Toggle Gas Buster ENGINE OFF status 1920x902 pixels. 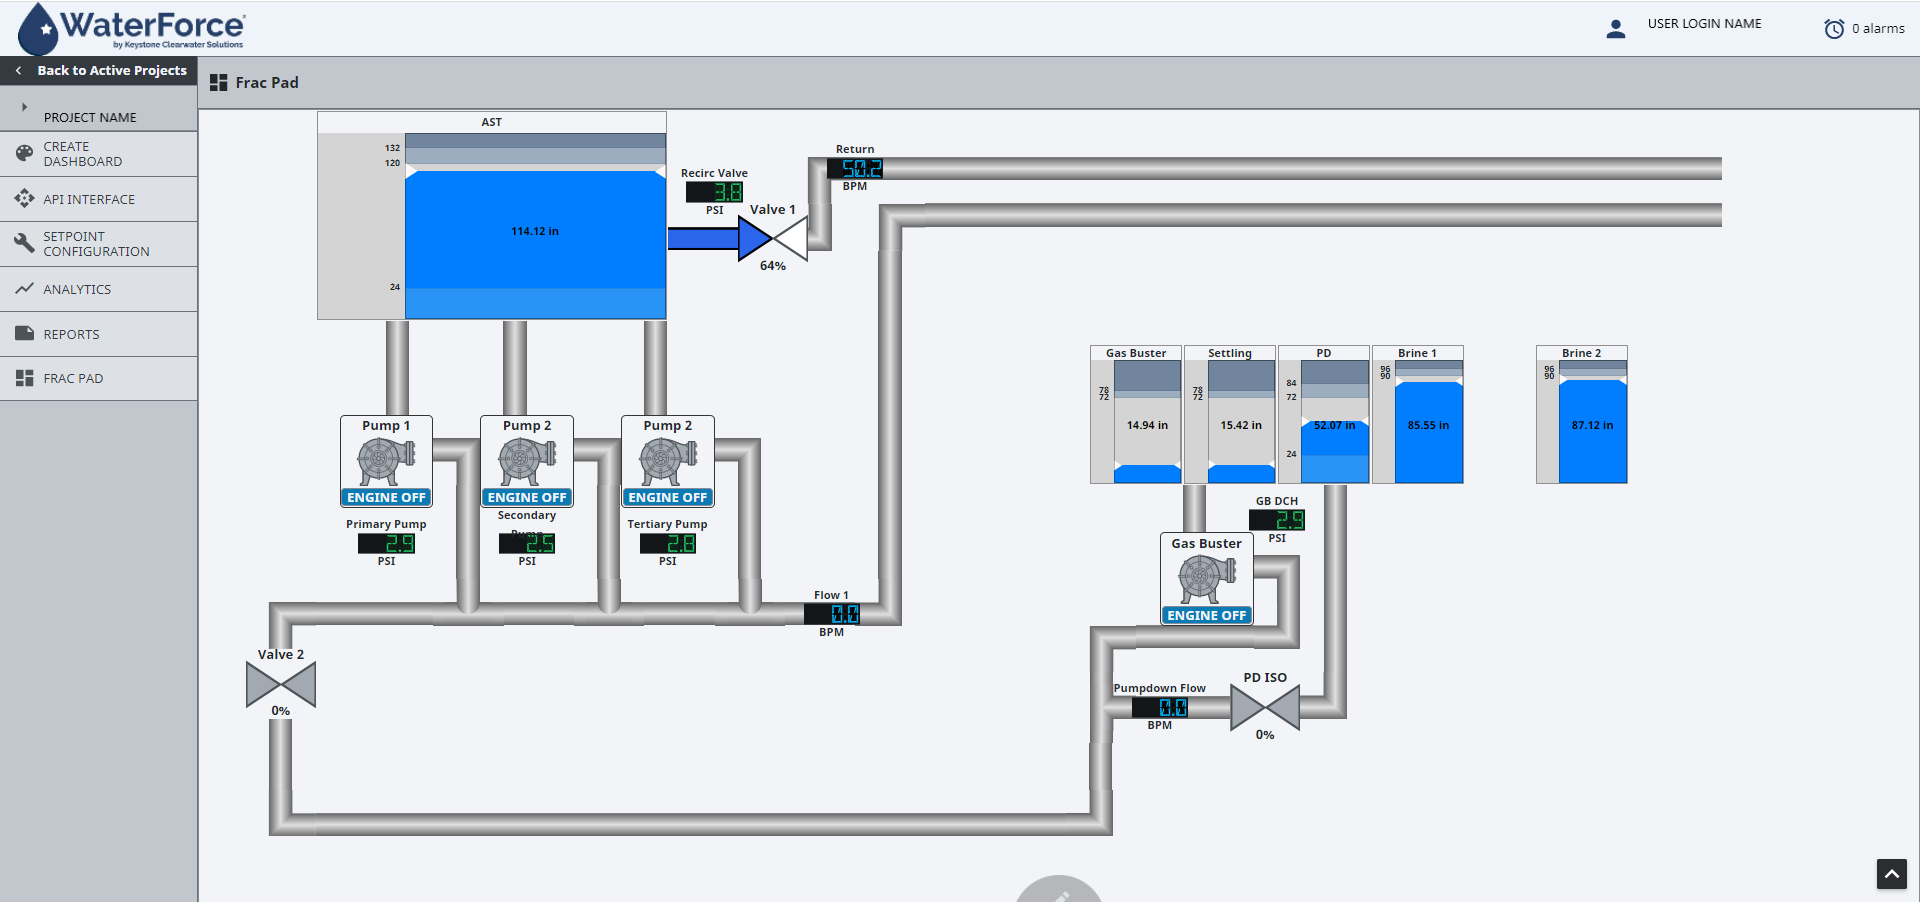(x=1207, y=615)
